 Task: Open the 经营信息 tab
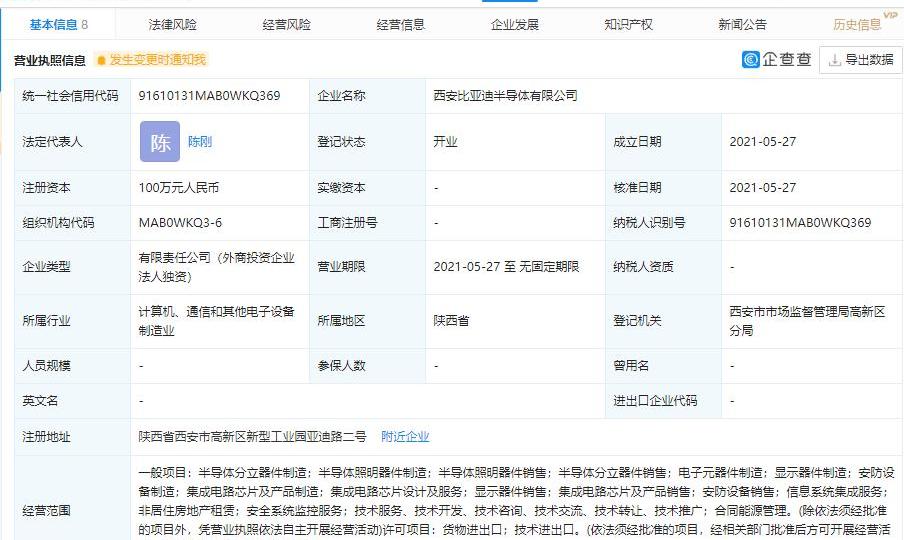click(x=401, y=24)
